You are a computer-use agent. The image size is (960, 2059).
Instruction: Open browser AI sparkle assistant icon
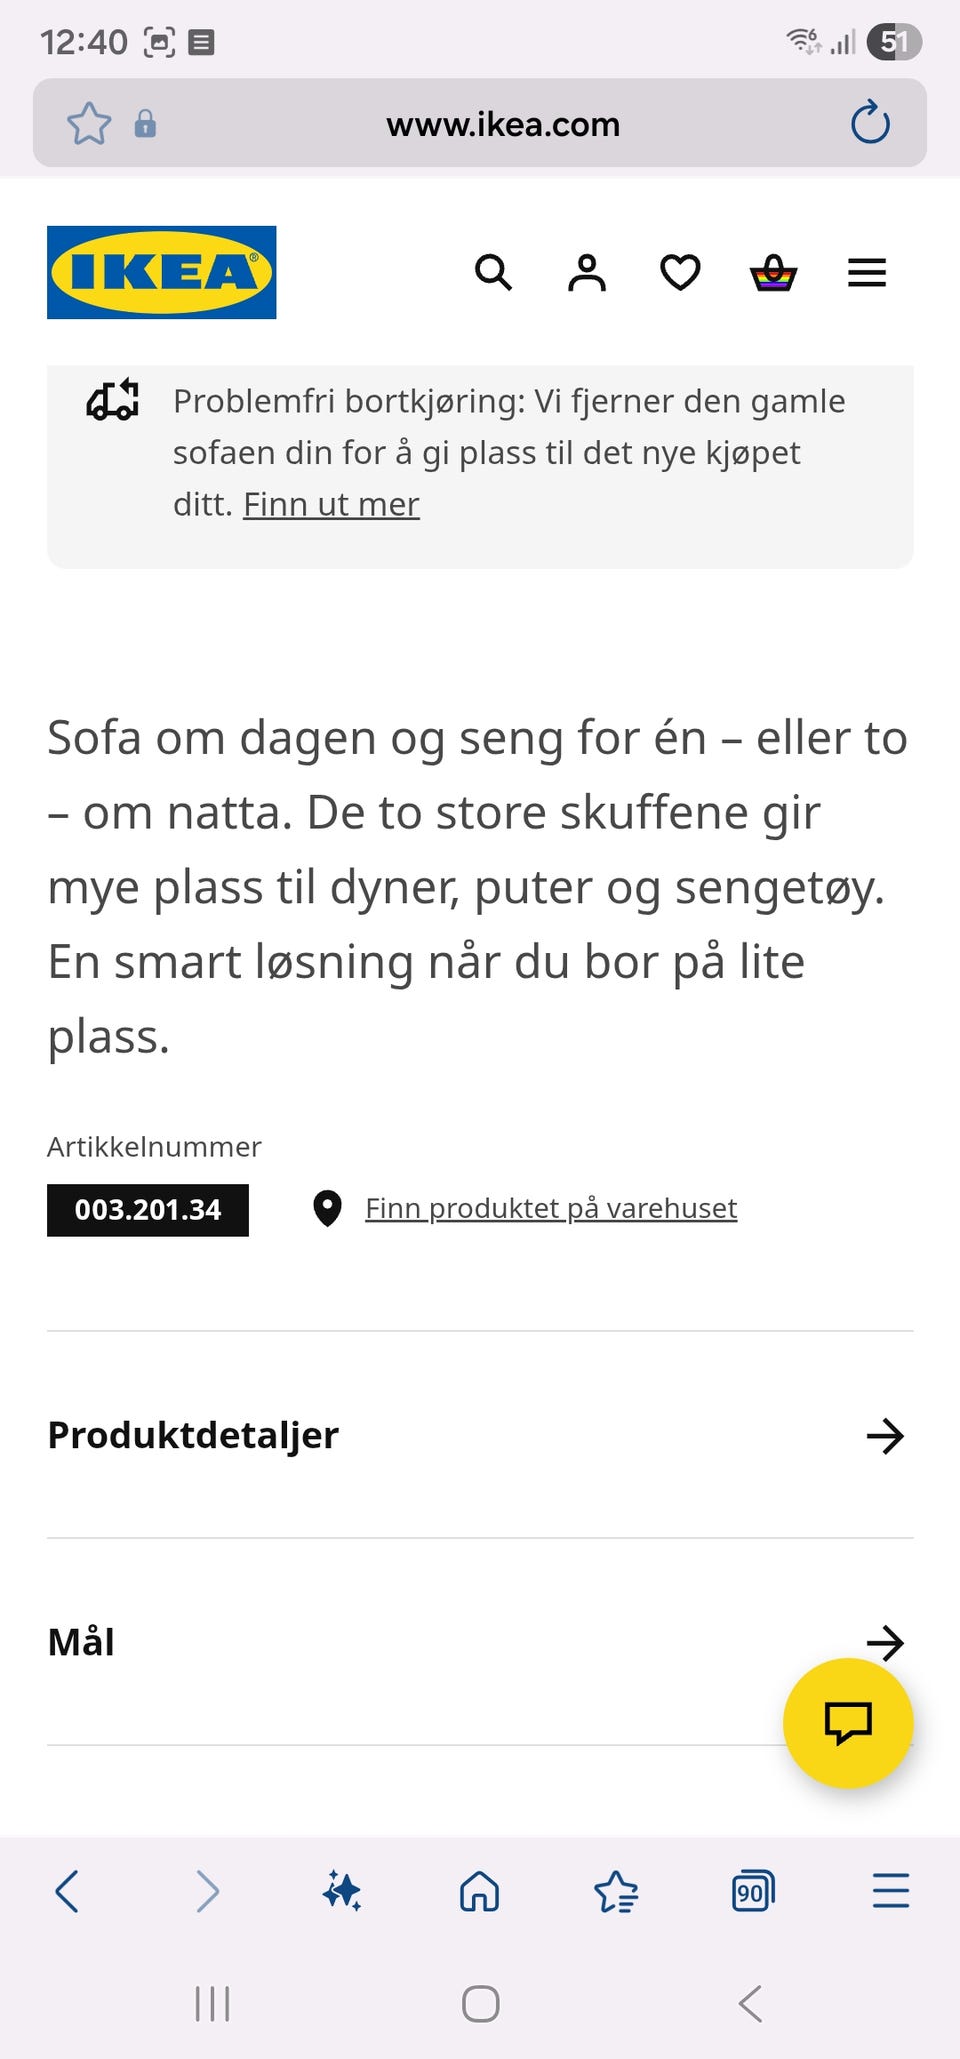(x=342, y=1891)
